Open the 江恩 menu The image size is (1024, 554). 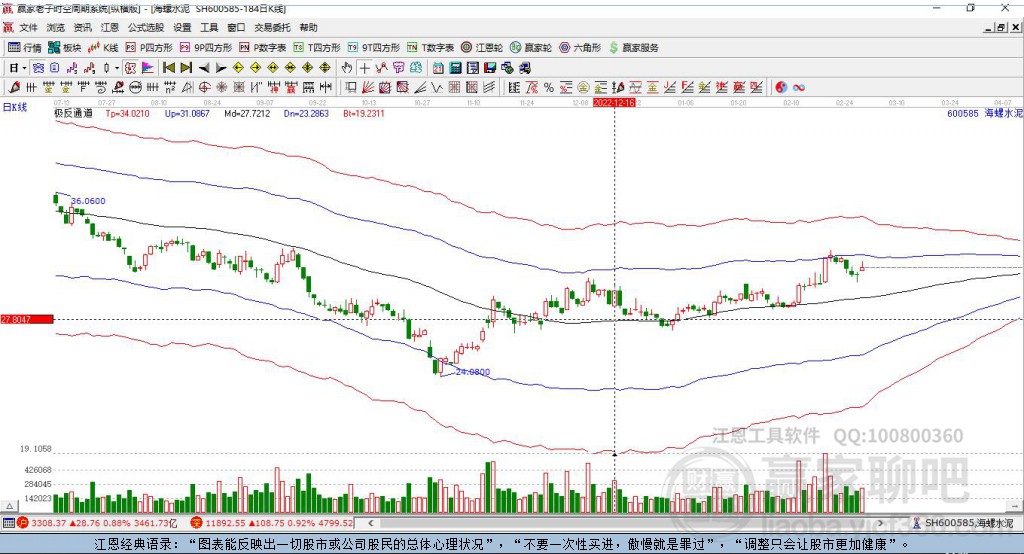[x=110, y=27]
